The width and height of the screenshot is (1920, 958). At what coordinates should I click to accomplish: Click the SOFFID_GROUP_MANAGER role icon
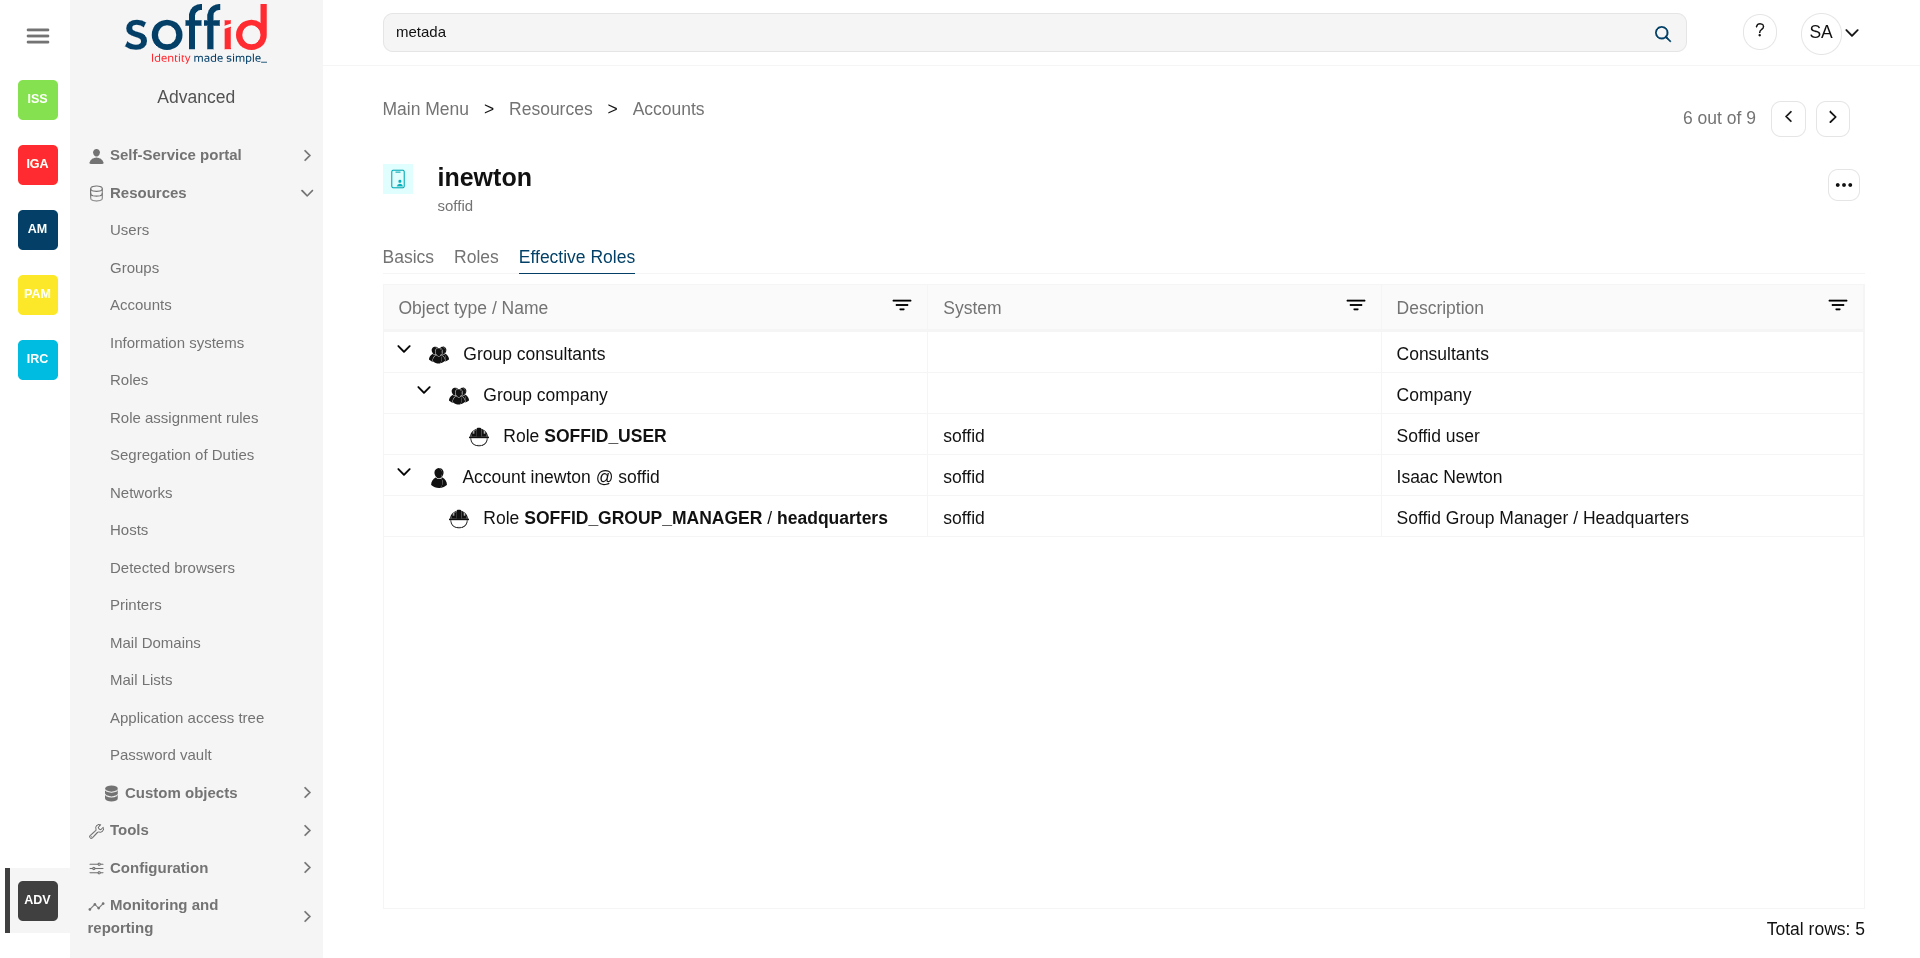[x=459, y=519]
